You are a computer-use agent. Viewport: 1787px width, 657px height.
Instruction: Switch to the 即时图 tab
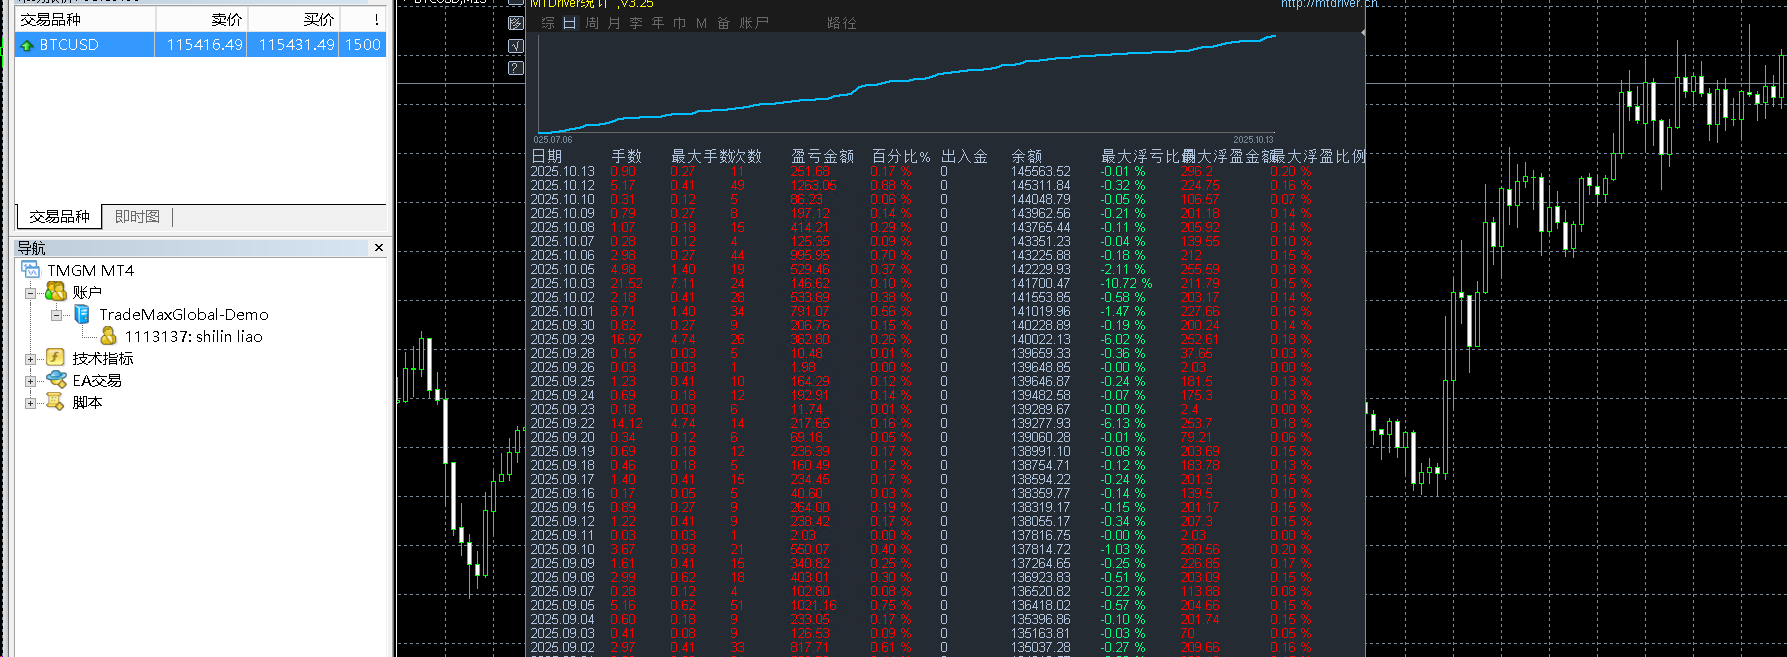click(x=137, y=217)
